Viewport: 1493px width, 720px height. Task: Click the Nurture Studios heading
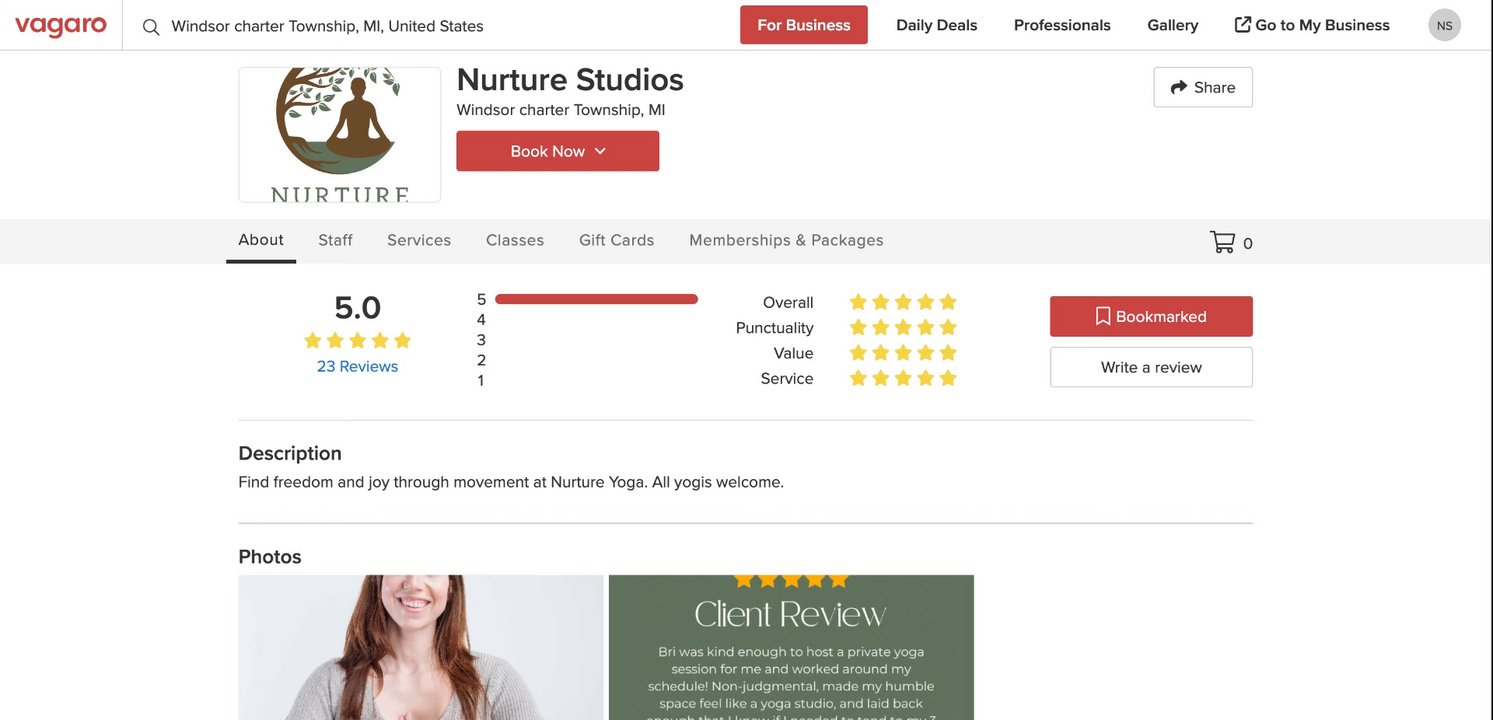[x=570, y=79]
